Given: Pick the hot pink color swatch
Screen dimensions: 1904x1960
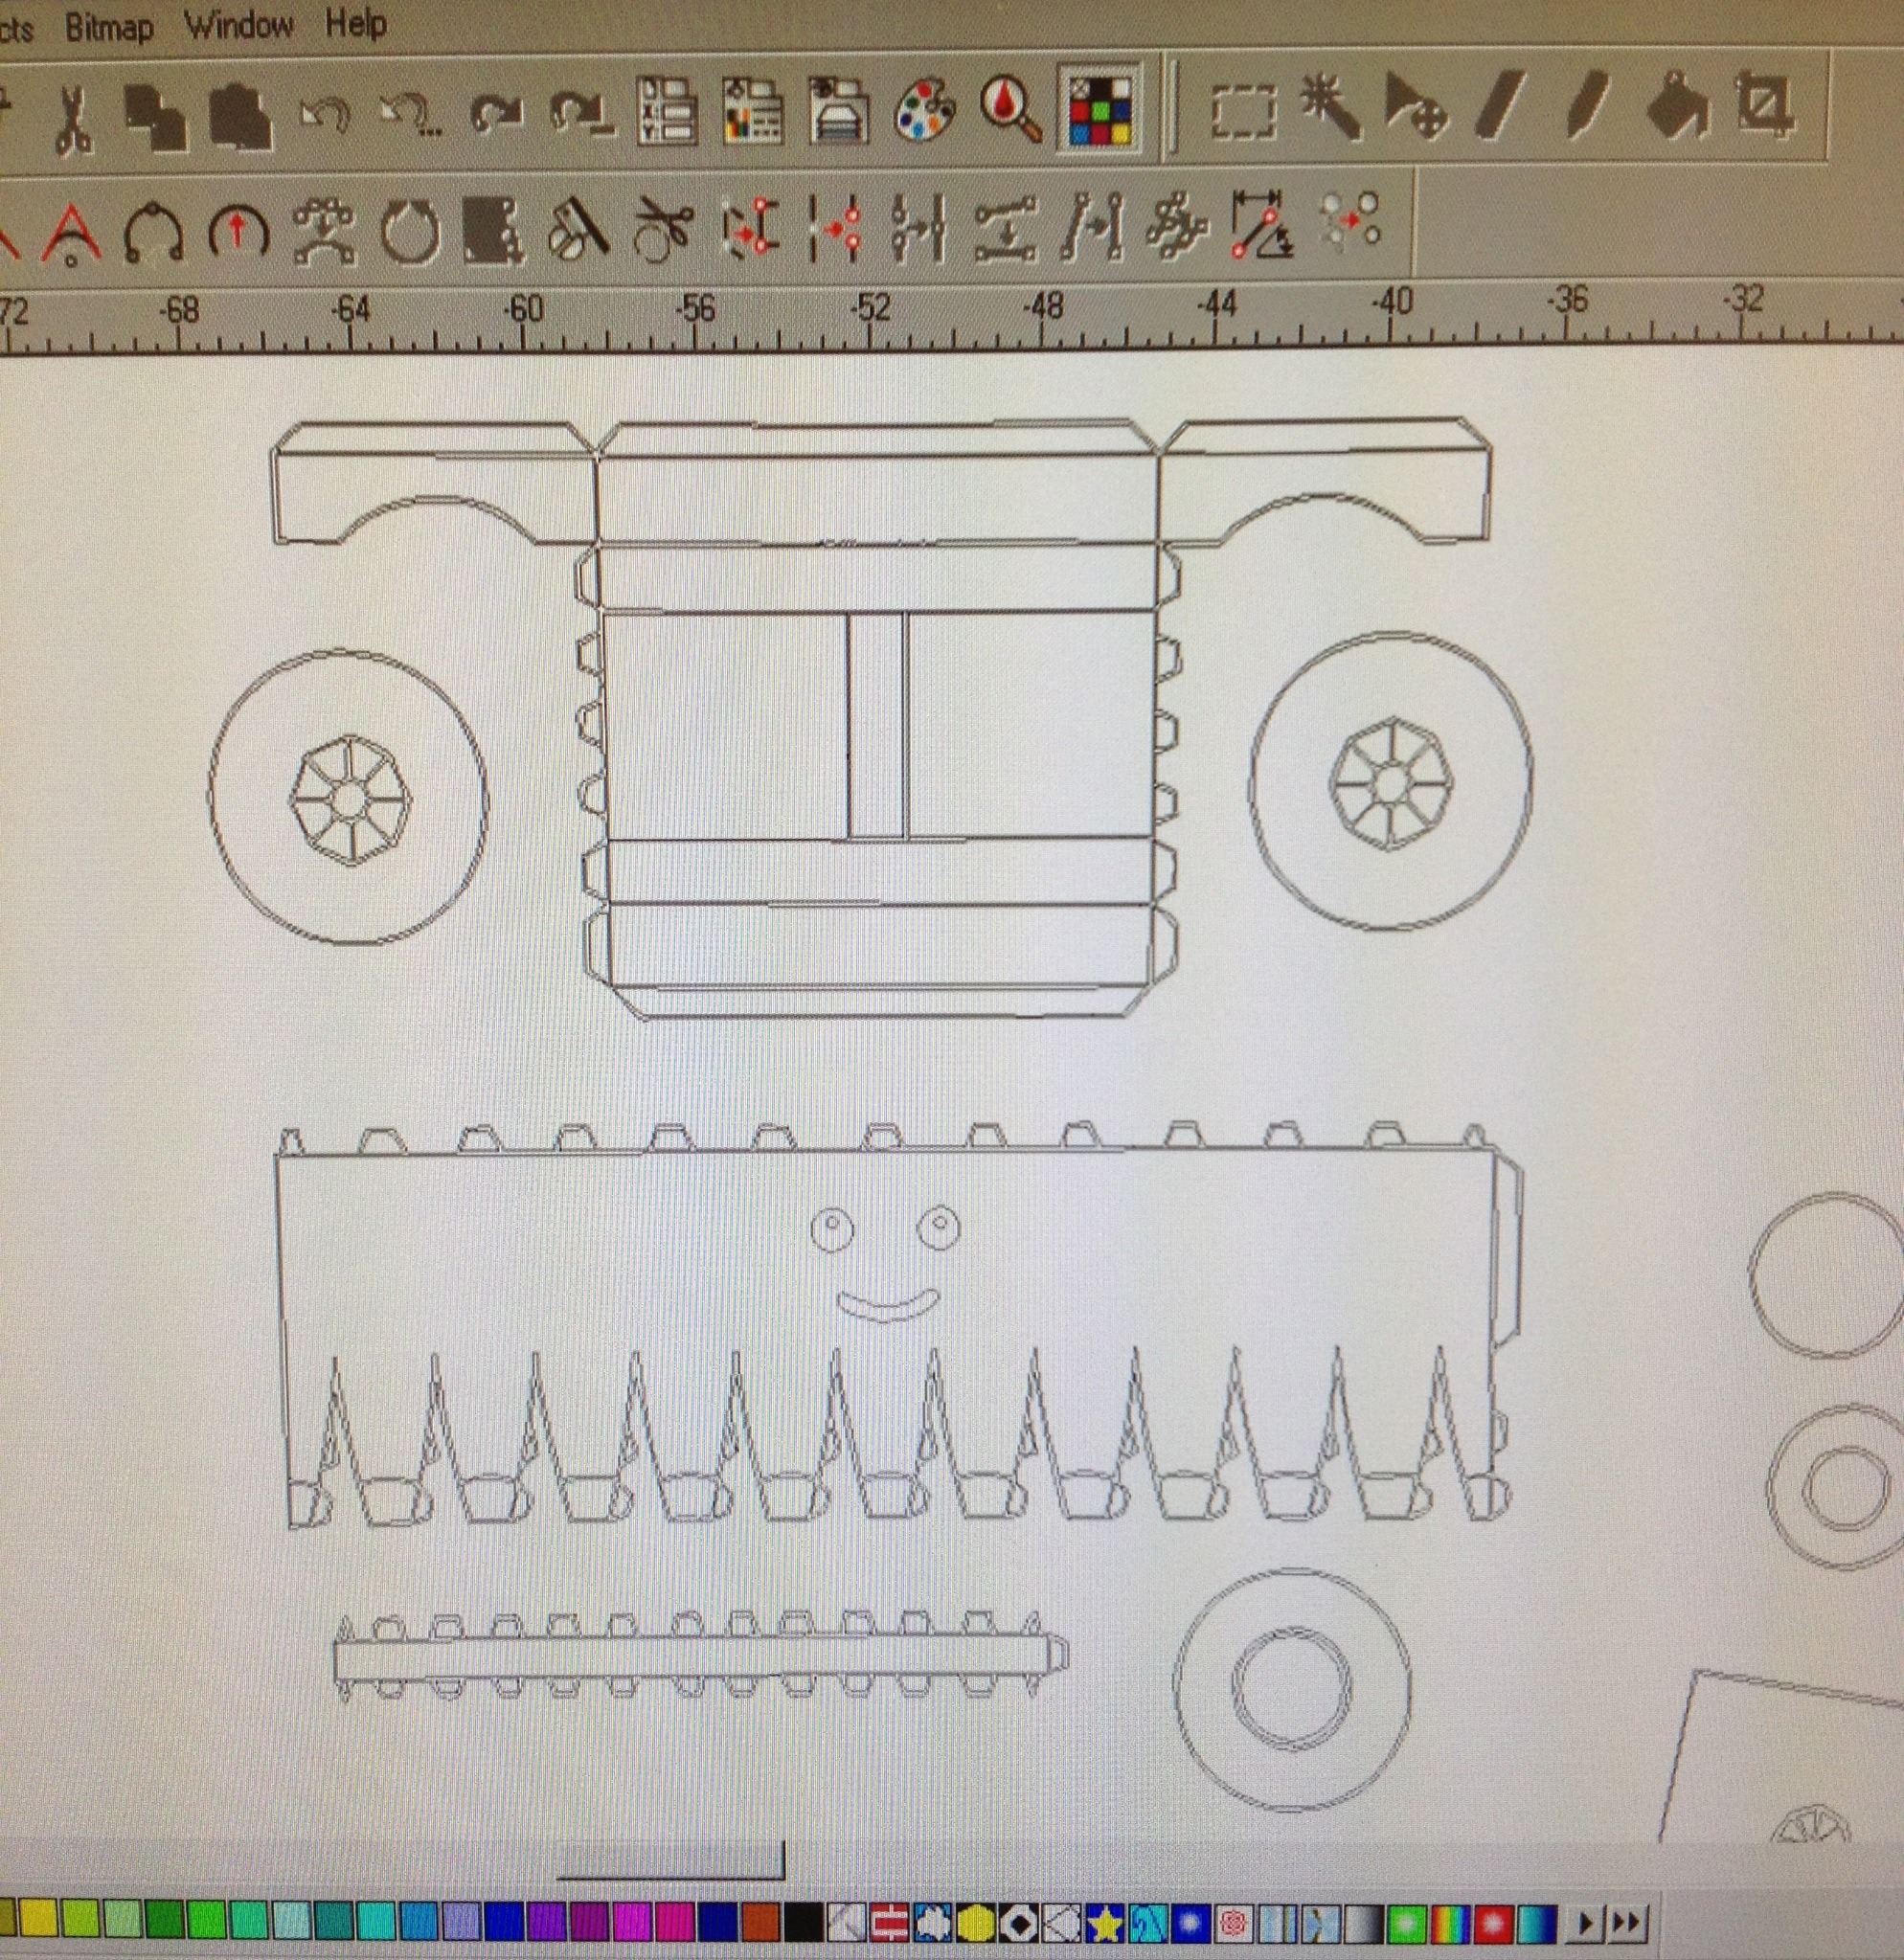Looking at the screenshot, I should [x=674, y=1922].
